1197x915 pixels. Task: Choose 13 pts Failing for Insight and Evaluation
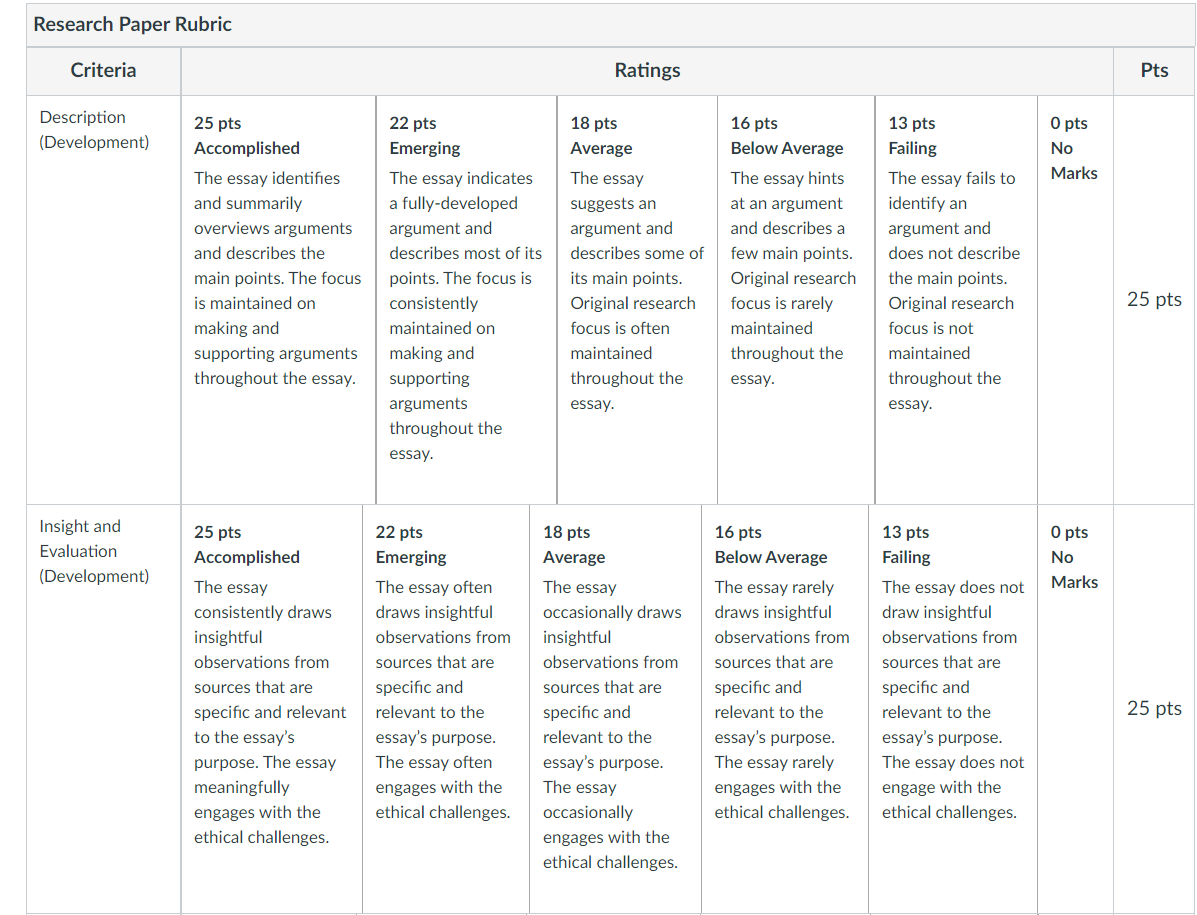953,709
